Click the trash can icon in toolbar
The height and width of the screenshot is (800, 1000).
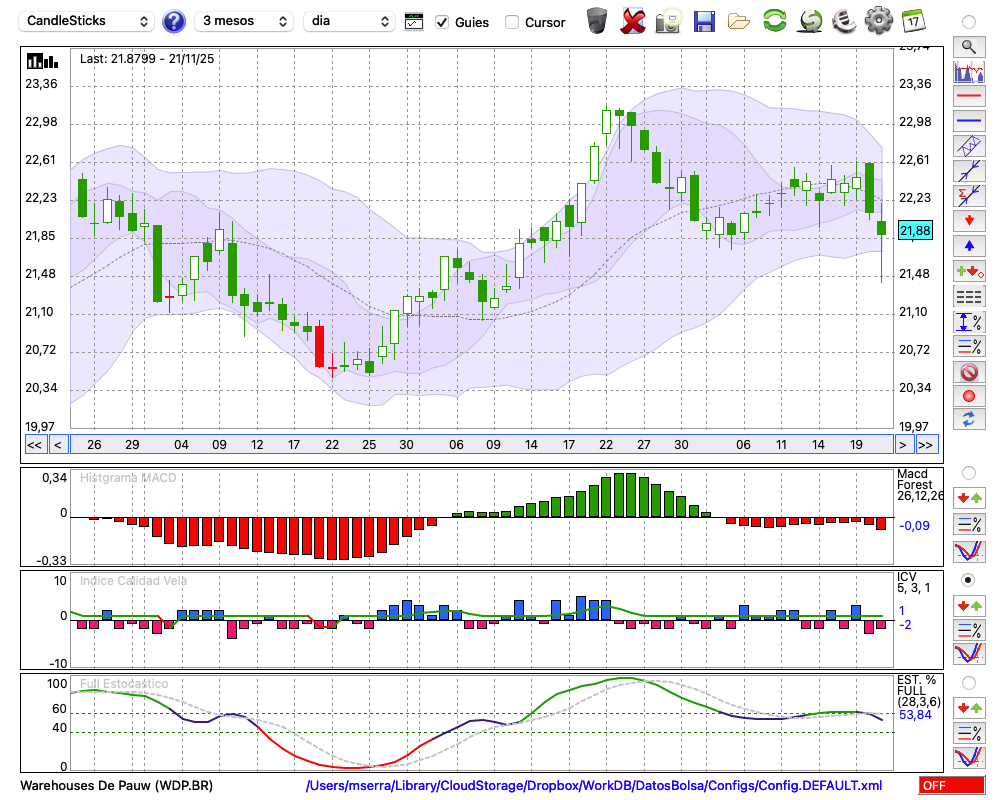(597, 20)
